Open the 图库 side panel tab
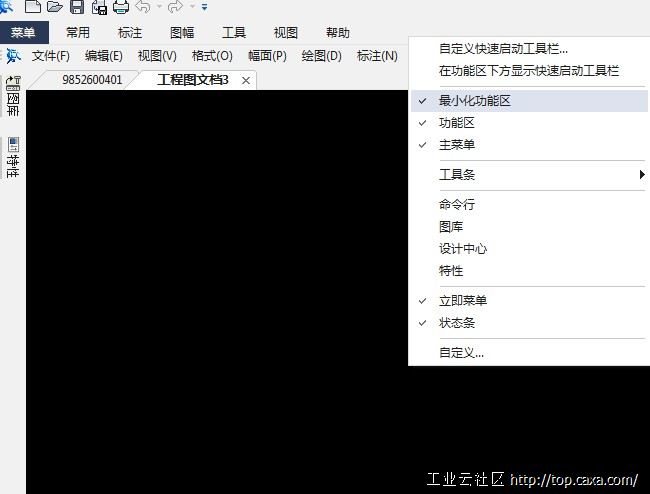Screen dimensions: 650x494 coord(13,96)
